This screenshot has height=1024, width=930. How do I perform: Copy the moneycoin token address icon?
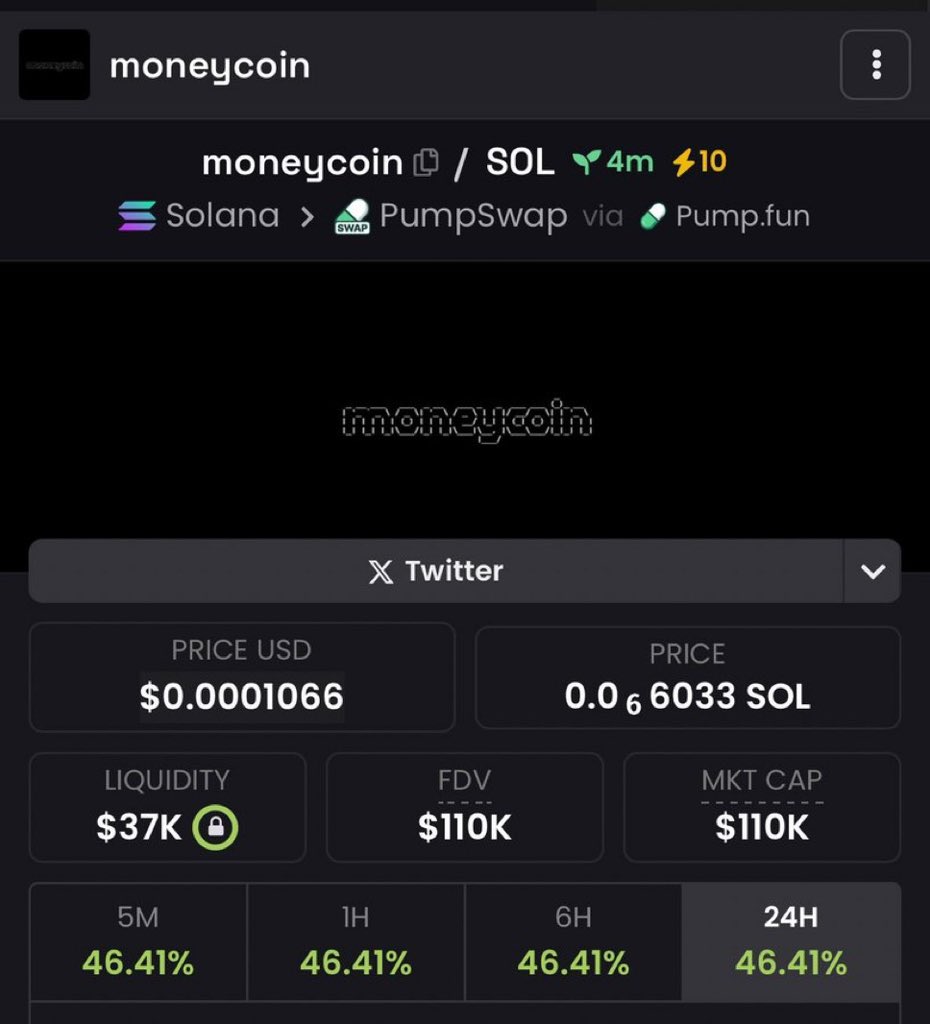click(427, 162)
